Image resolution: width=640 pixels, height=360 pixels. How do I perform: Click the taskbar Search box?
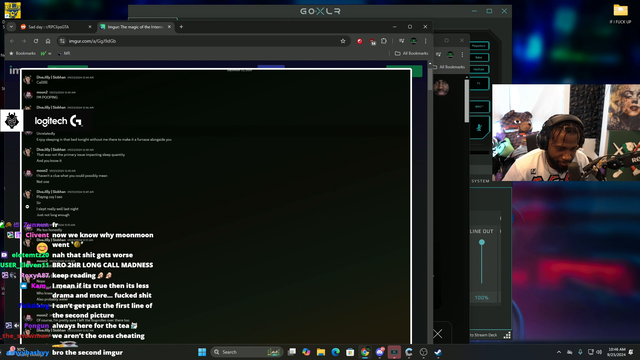pyautogui.click(x=247, y=352)
